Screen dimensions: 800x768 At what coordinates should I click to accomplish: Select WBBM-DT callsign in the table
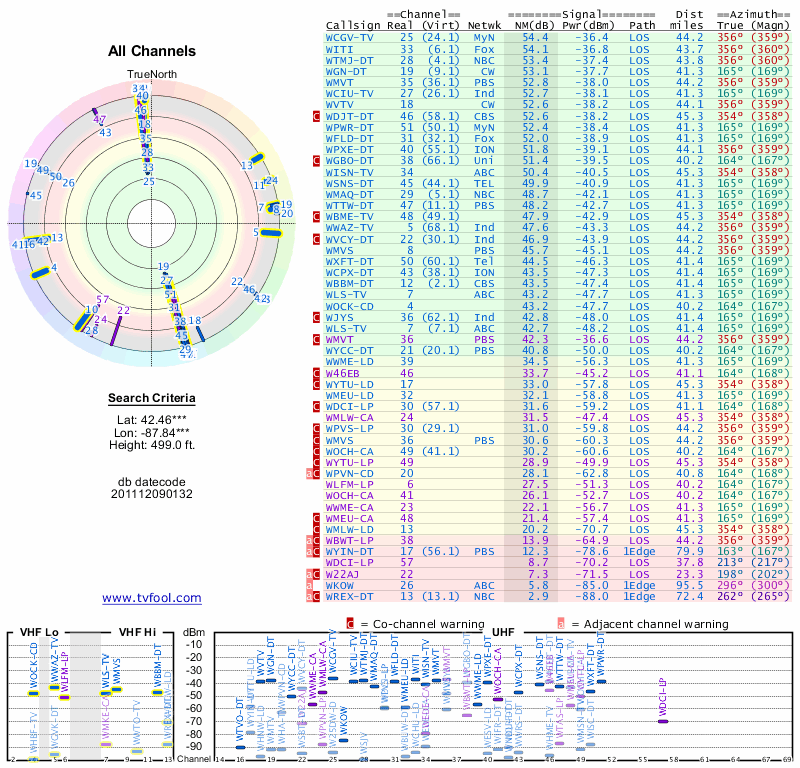(x=349, y=283)
